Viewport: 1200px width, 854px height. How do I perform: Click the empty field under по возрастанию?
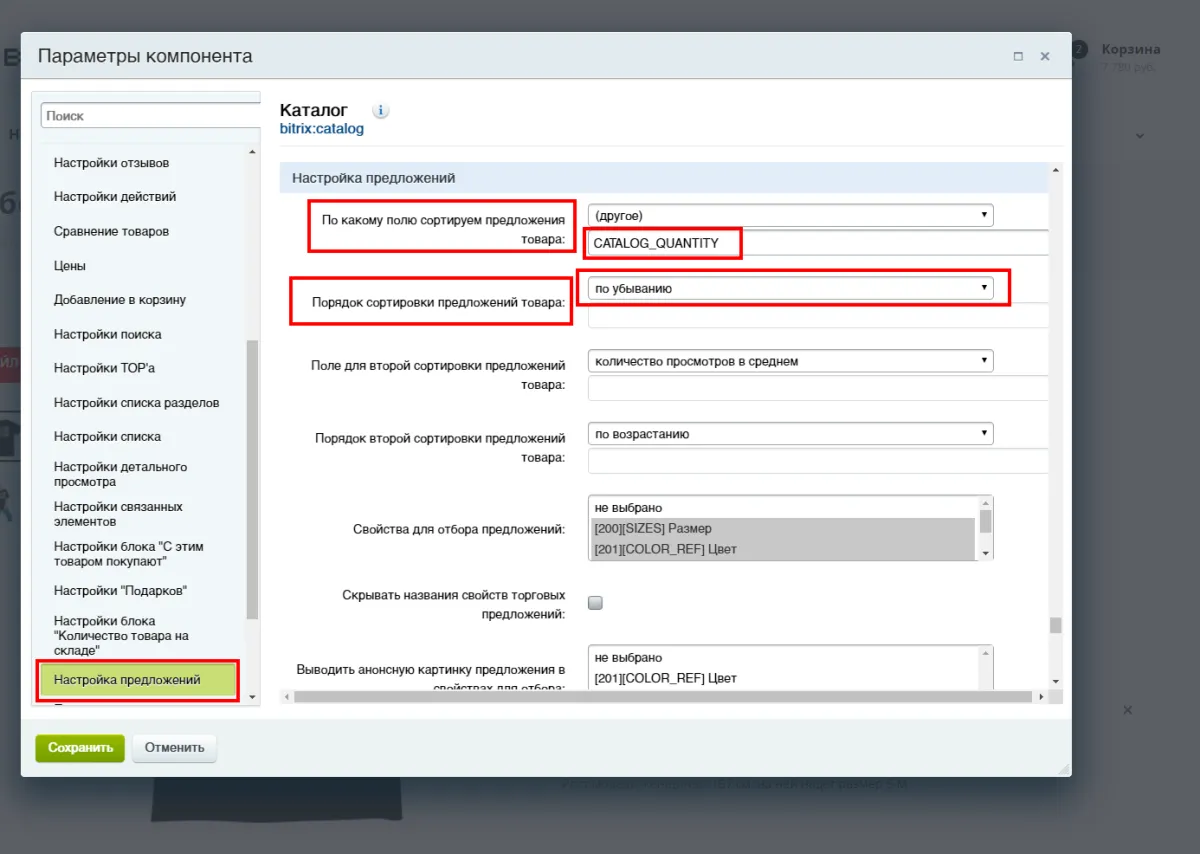click(x=818, y=462)
